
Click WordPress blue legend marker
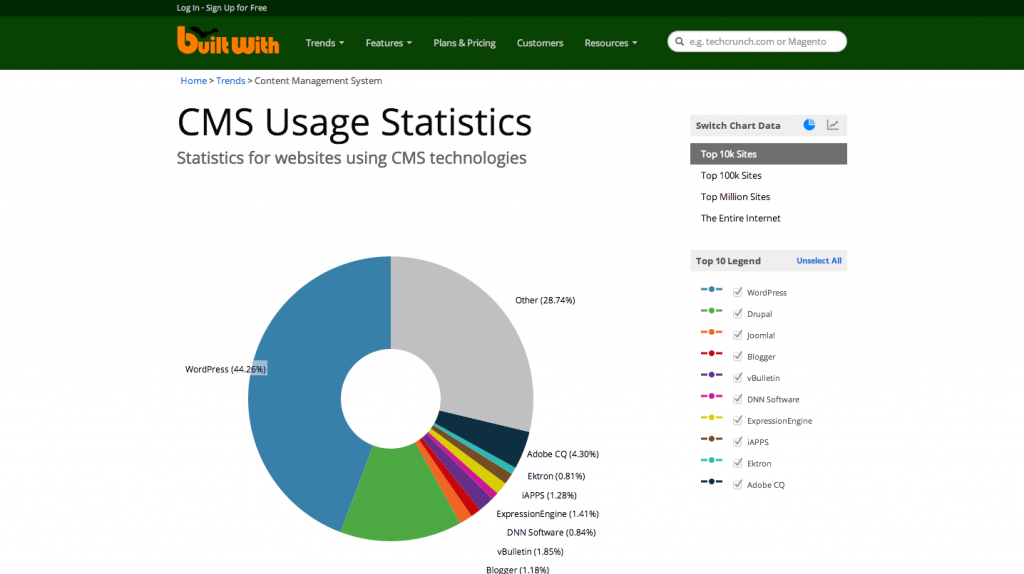click(x=711, y=289)
